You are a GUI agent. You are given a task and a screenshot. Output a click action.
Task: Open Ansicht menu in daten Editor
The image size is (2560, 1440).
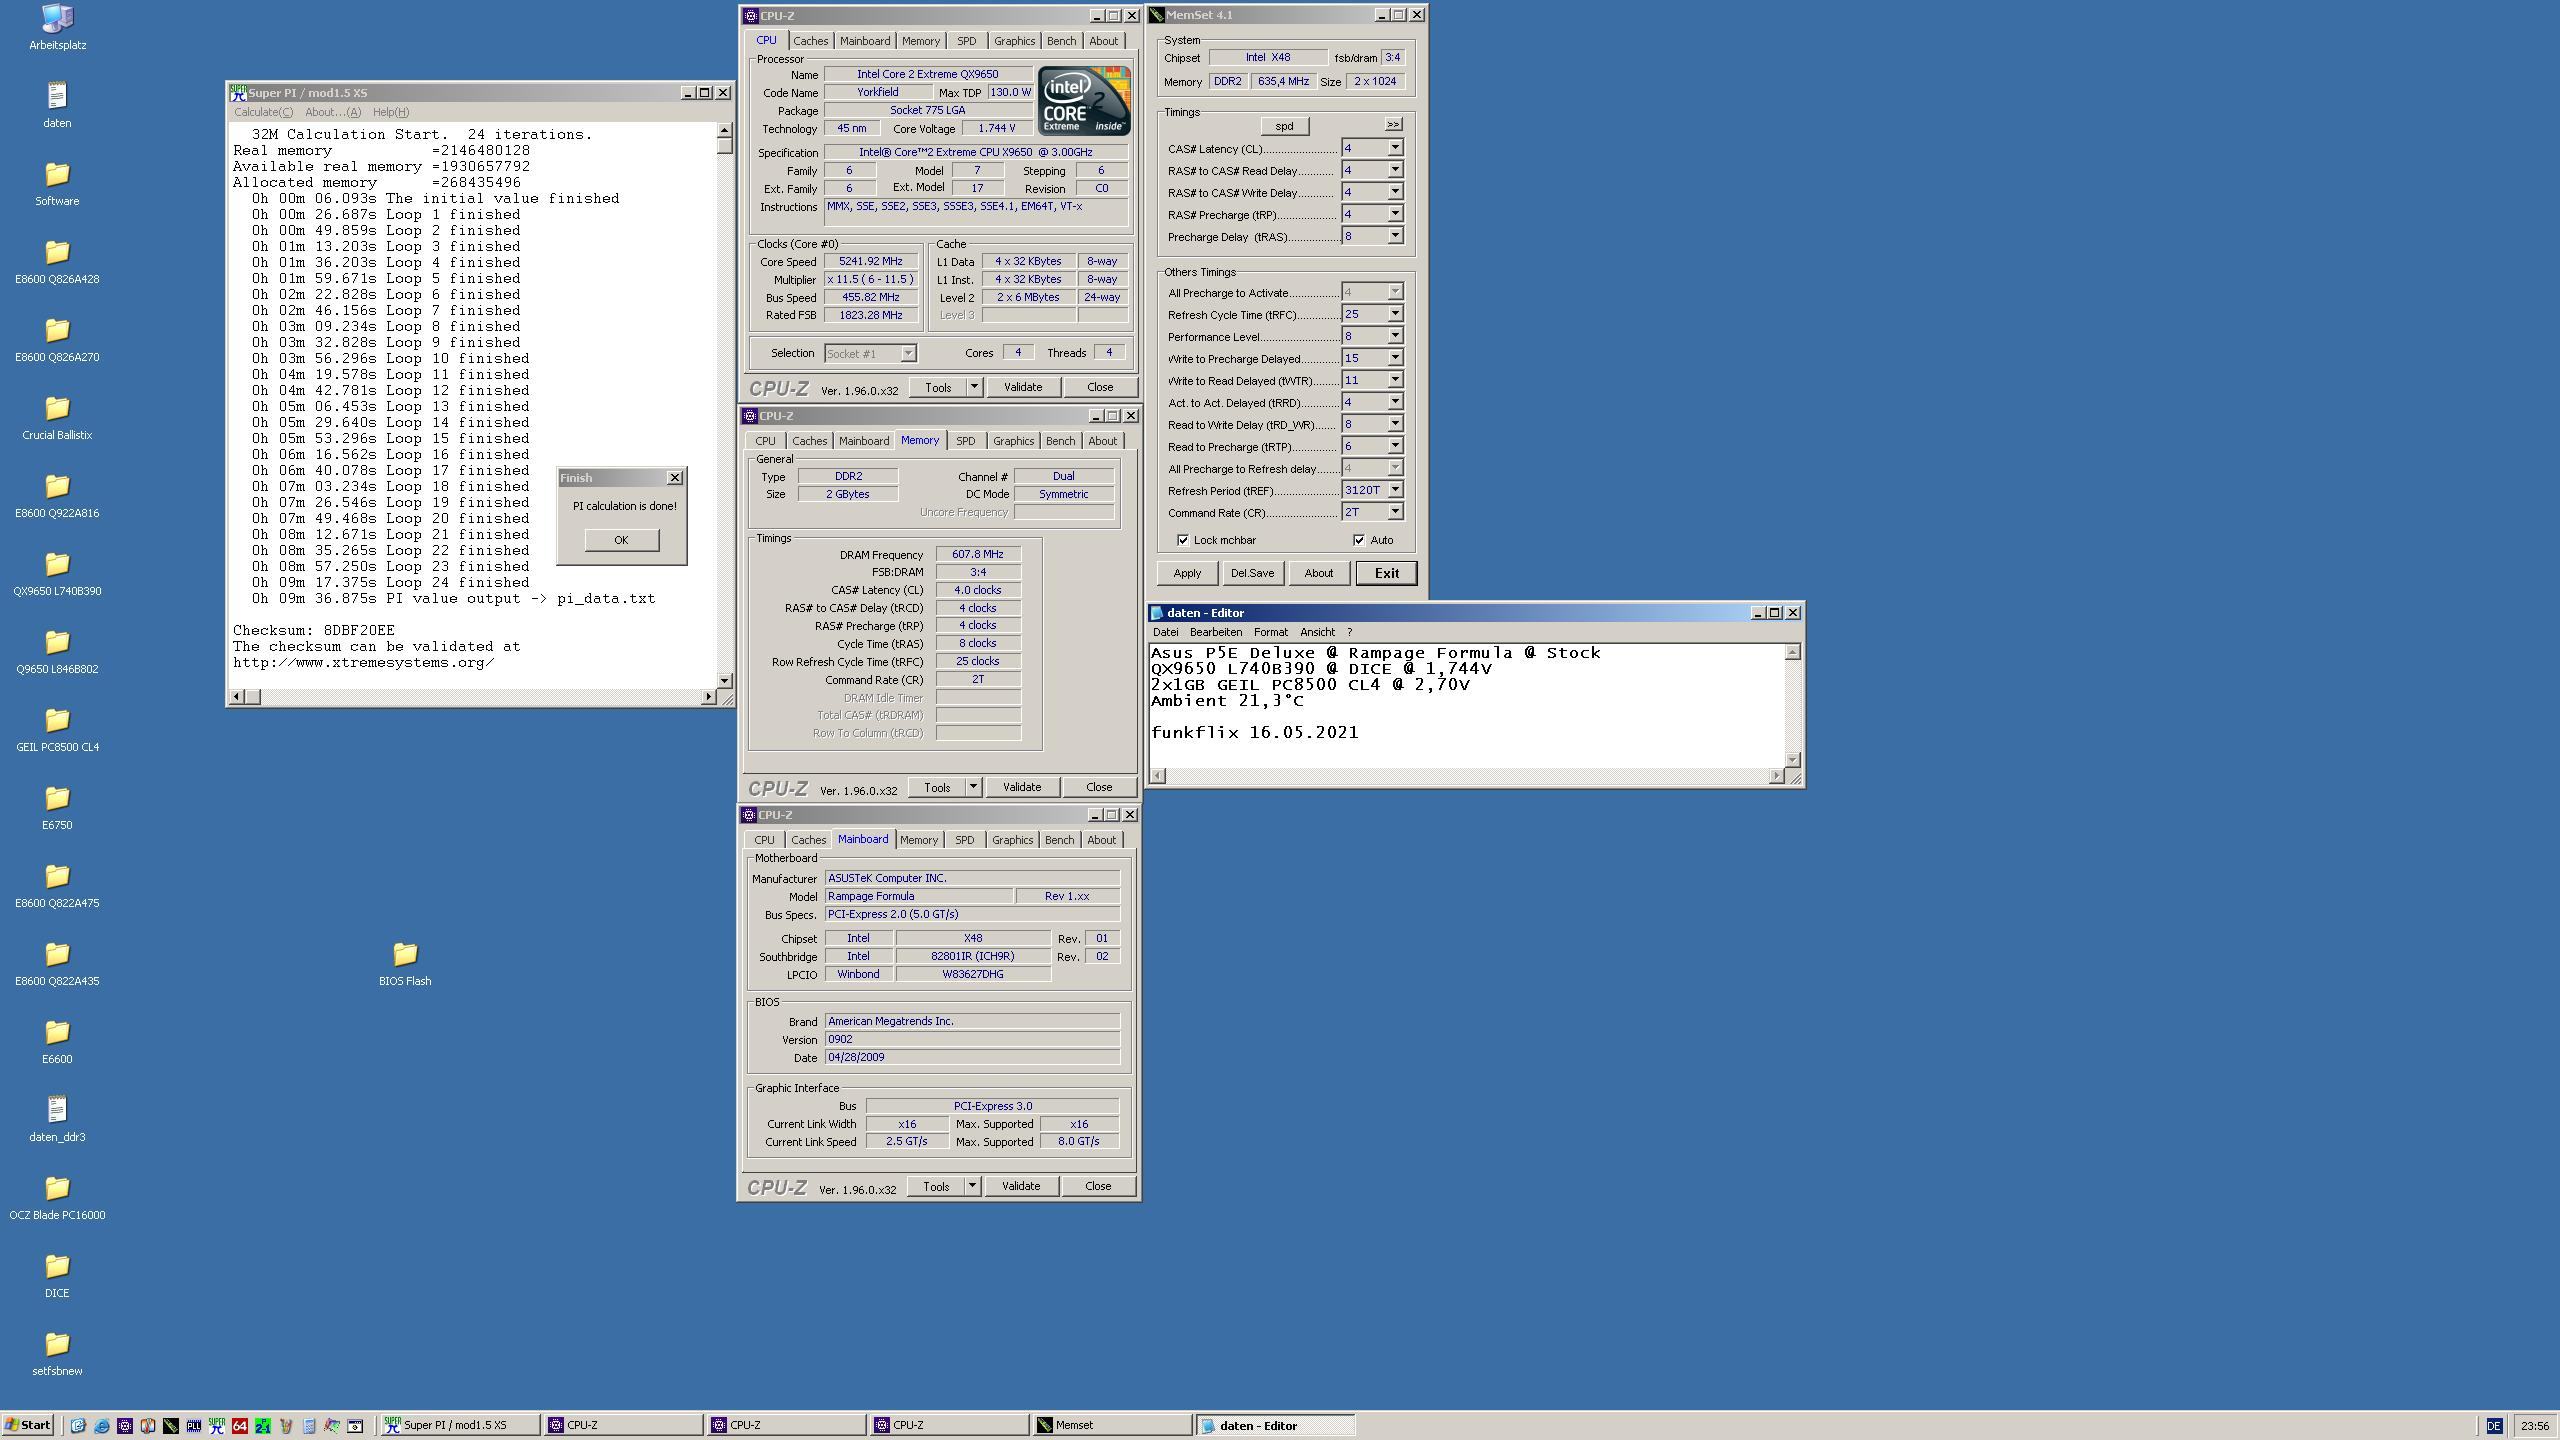(1317, 632)
